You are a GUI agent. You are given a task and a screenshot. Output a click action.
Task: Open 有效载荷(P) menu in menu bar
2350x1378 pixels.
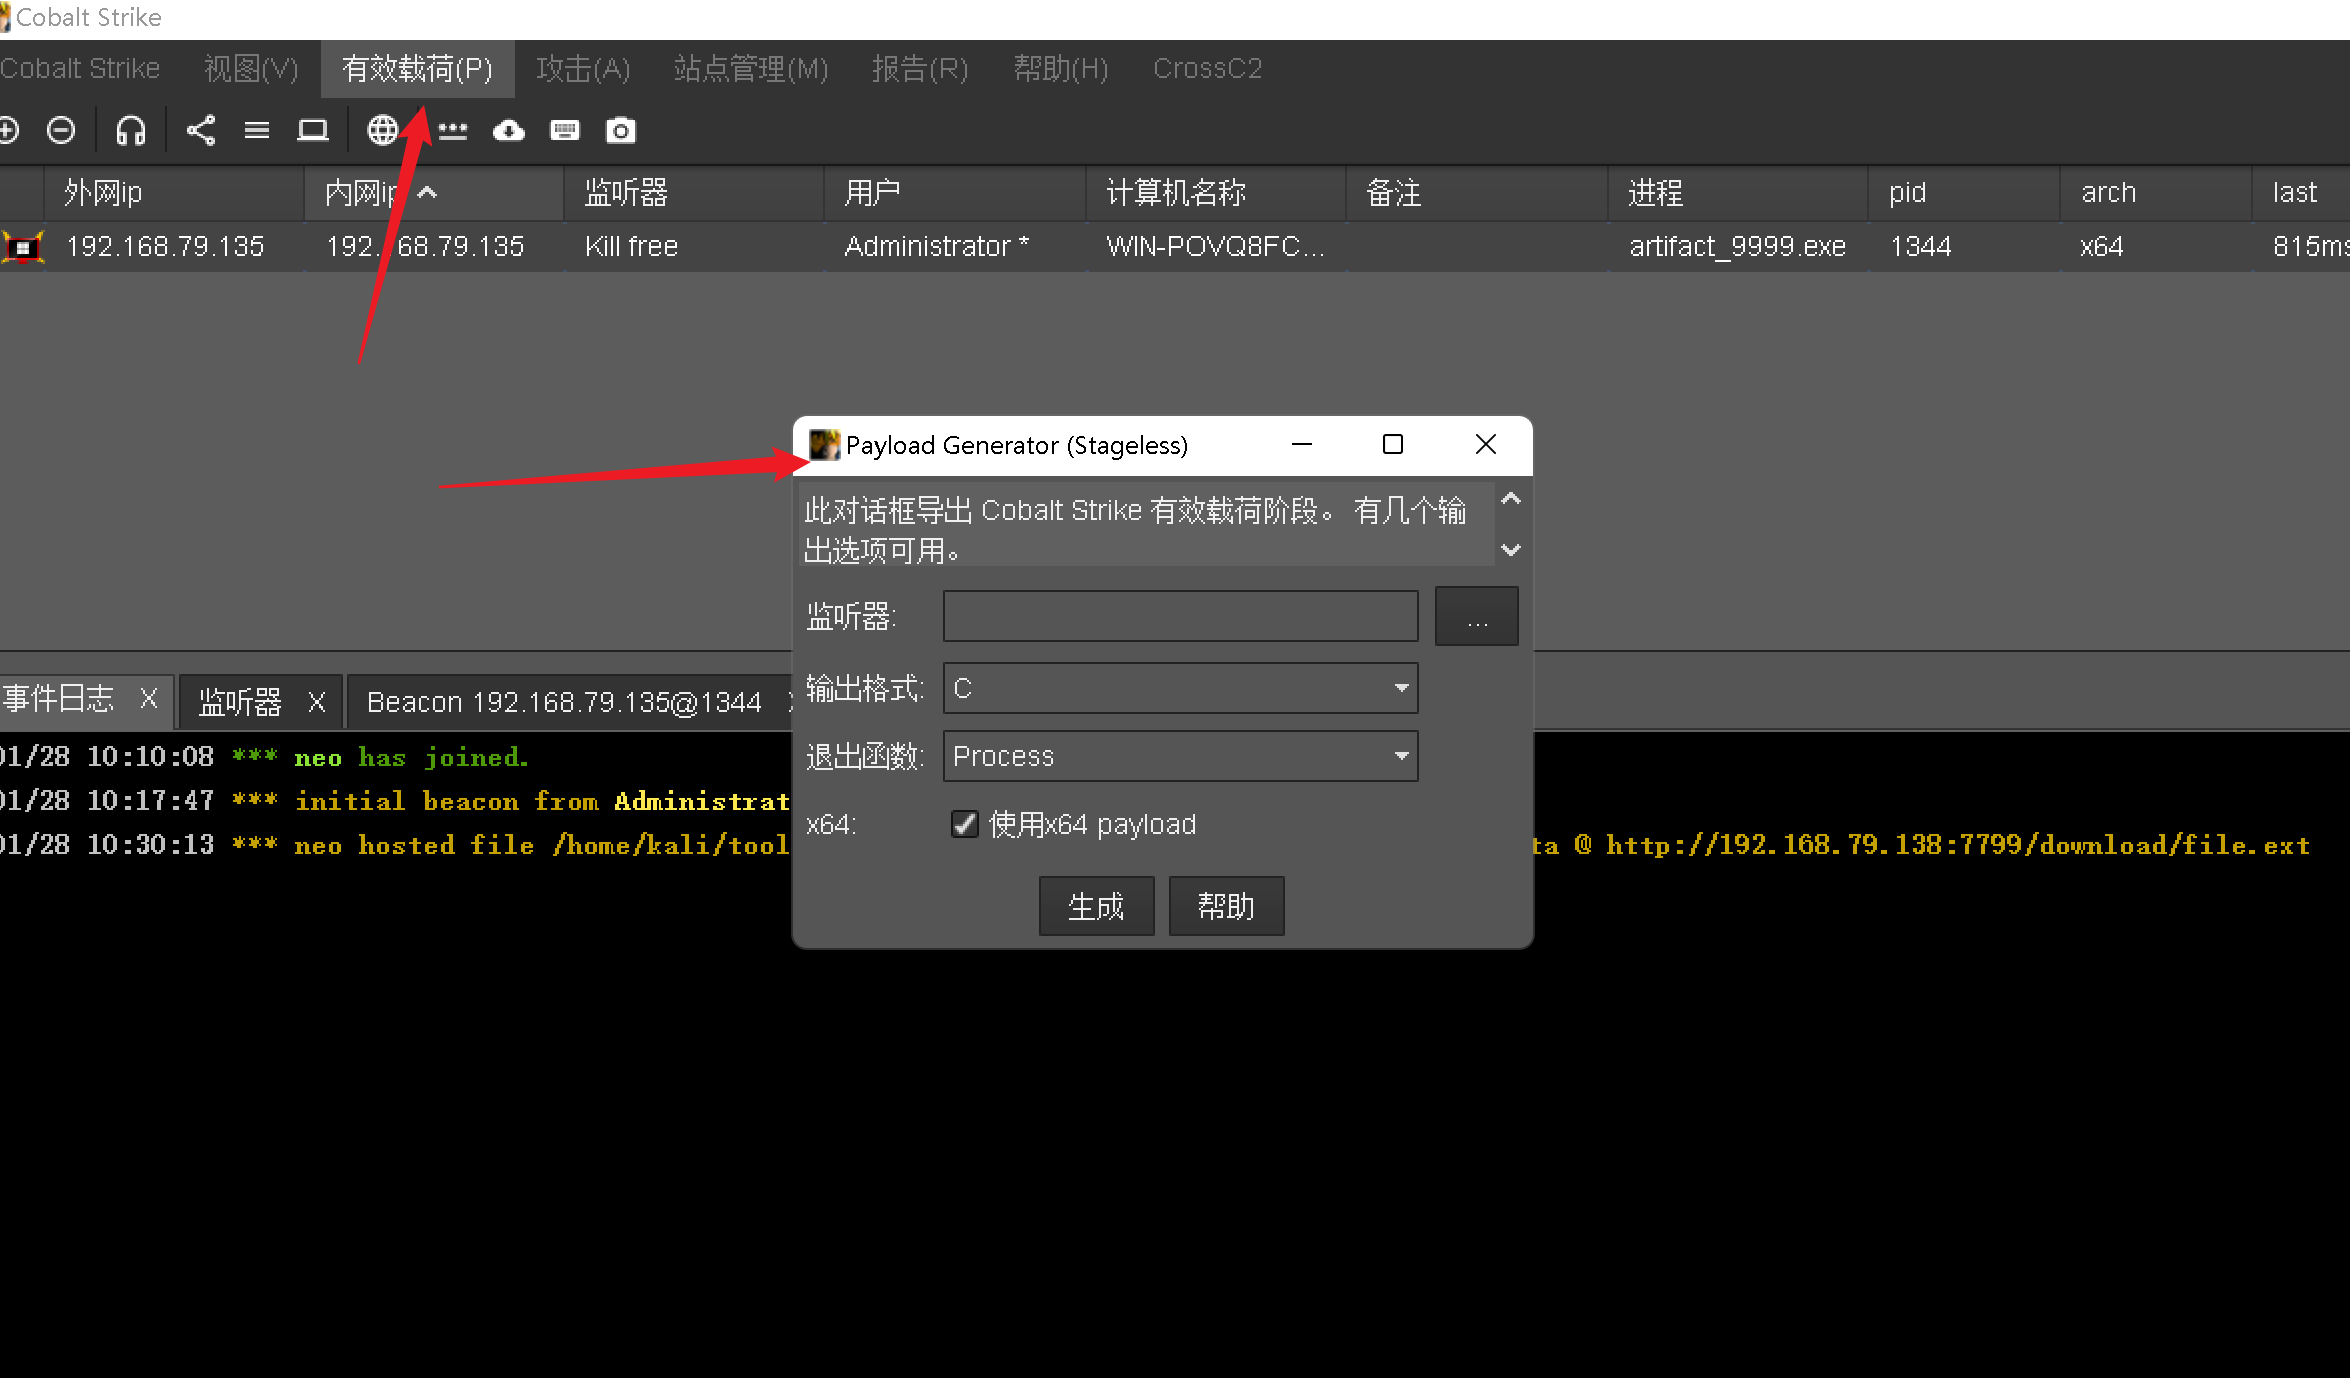[x=415, y=67]
